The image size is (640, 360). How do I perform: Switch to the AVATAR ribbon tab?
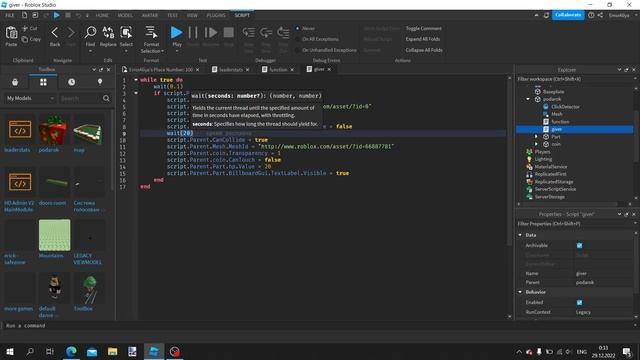pos(150,15)
